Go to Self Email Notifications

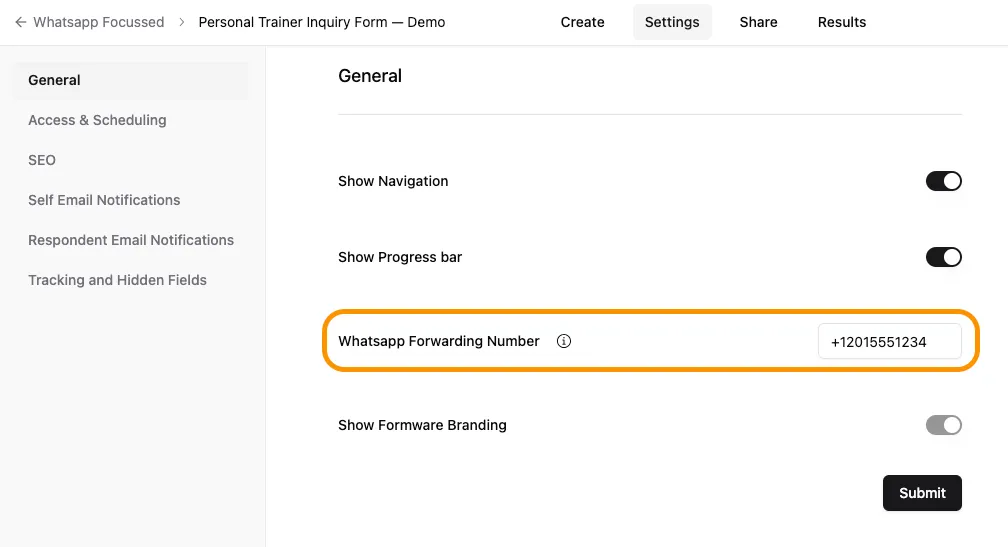tap(104, 200)
